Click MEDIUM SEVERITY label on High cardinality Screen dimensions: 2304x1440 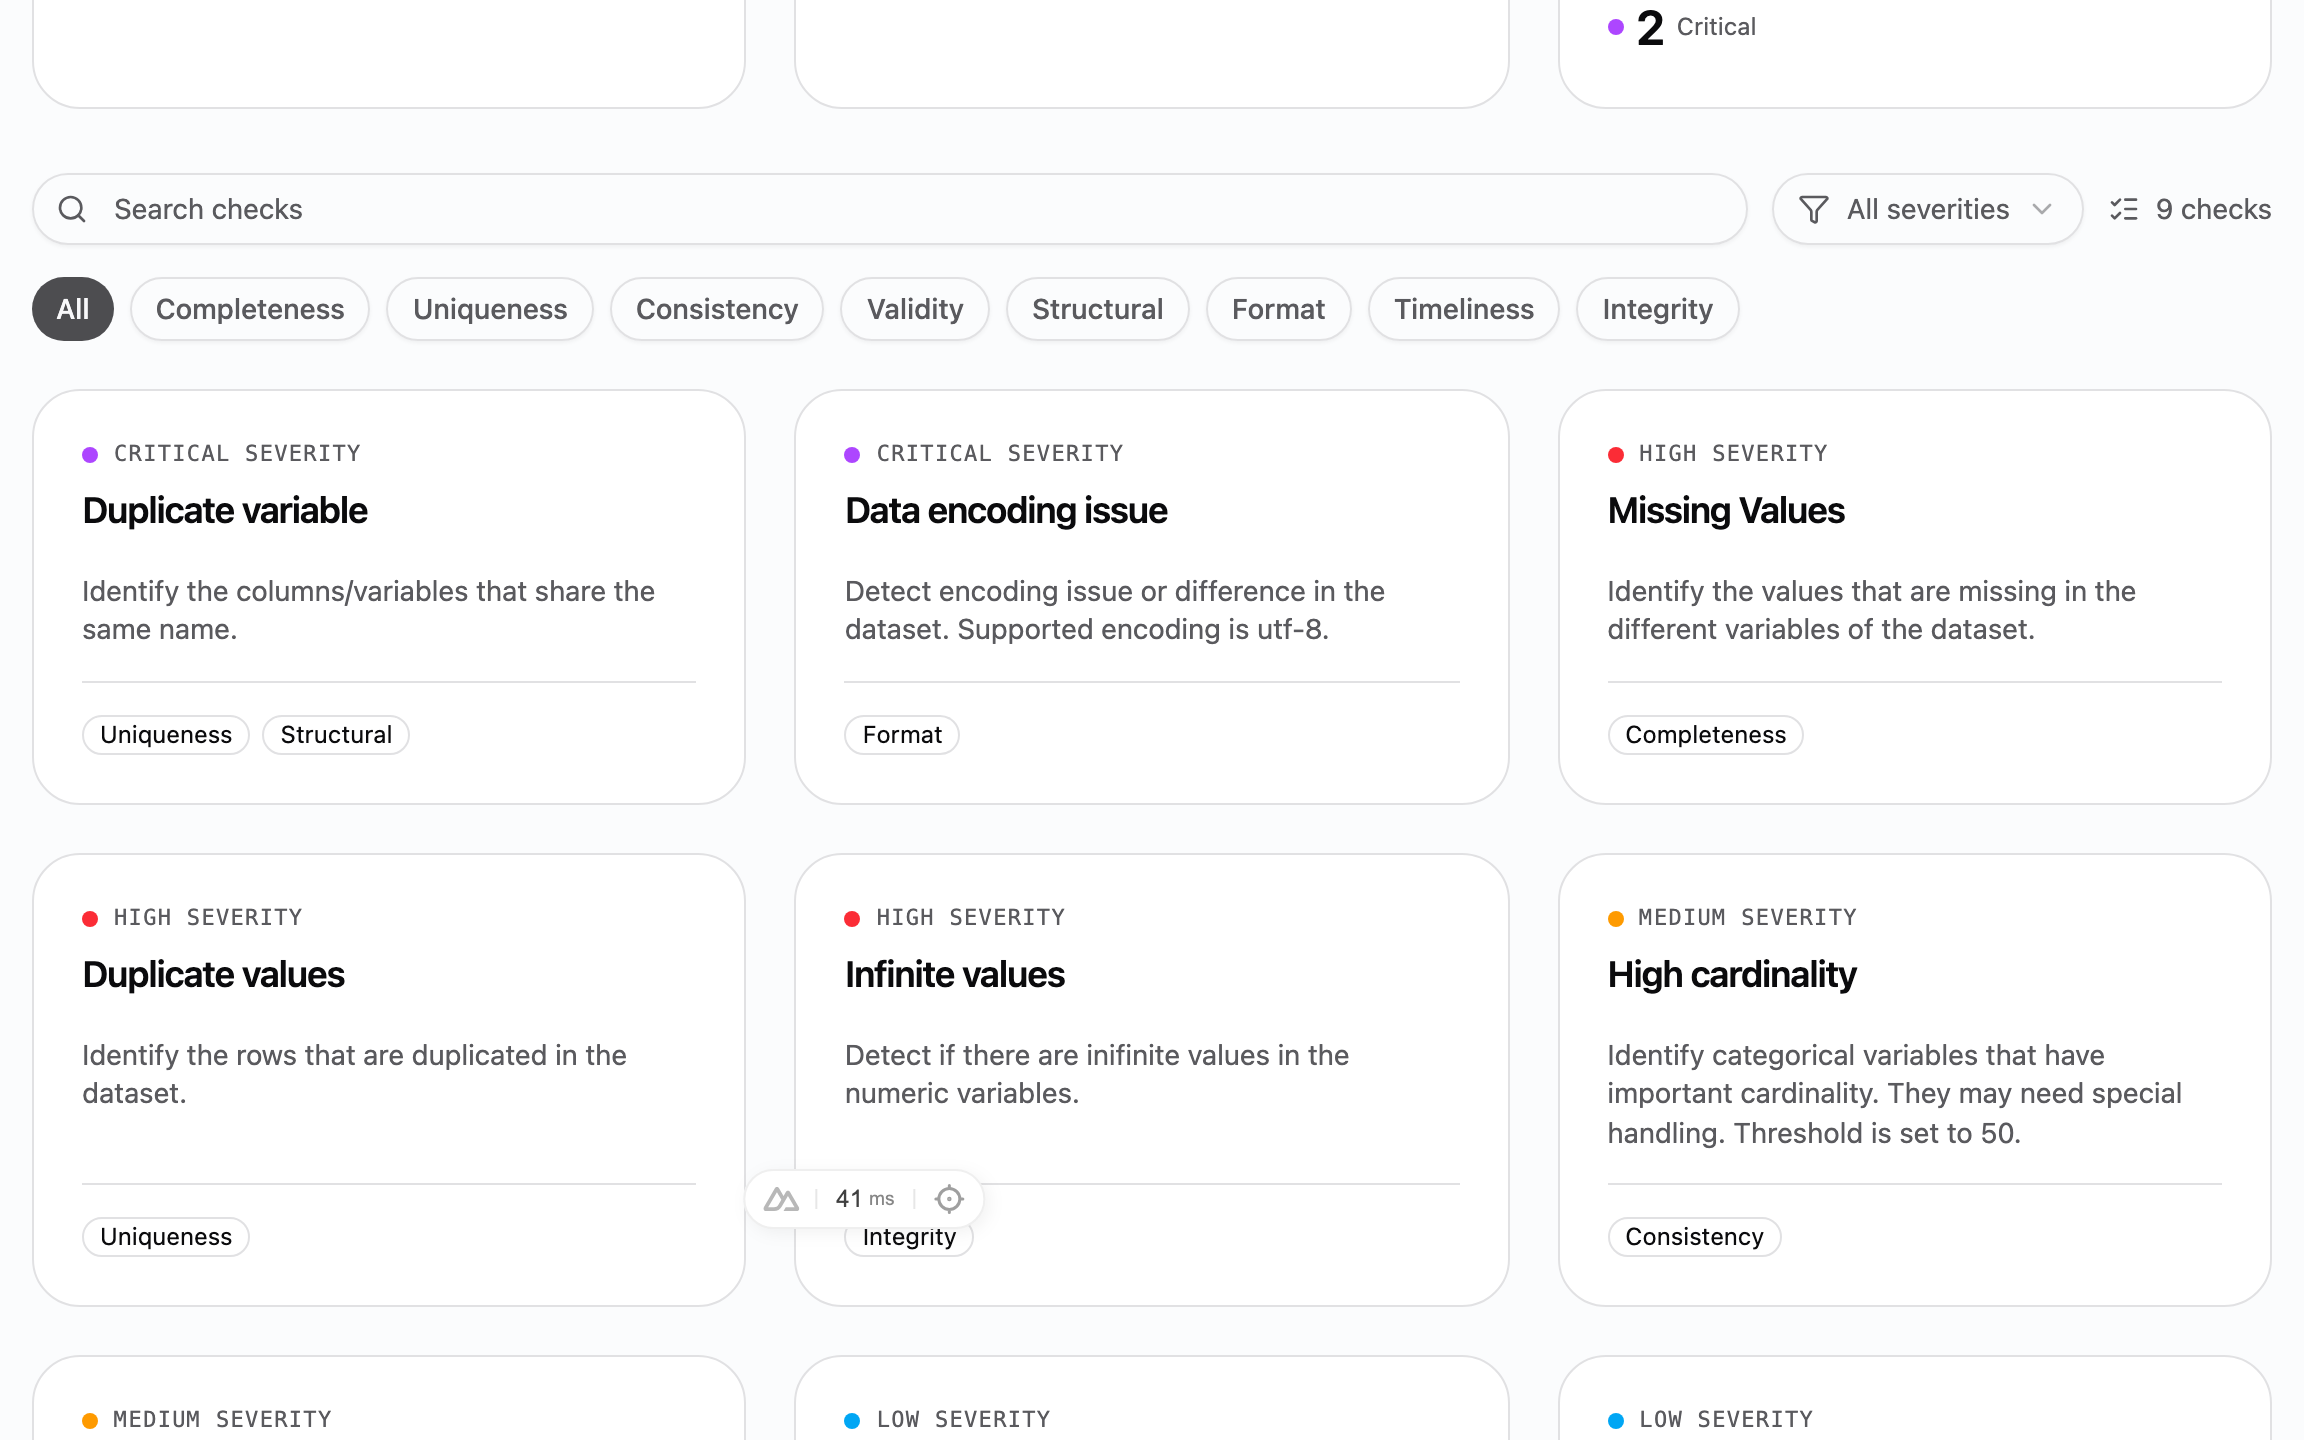(1747, 917)
